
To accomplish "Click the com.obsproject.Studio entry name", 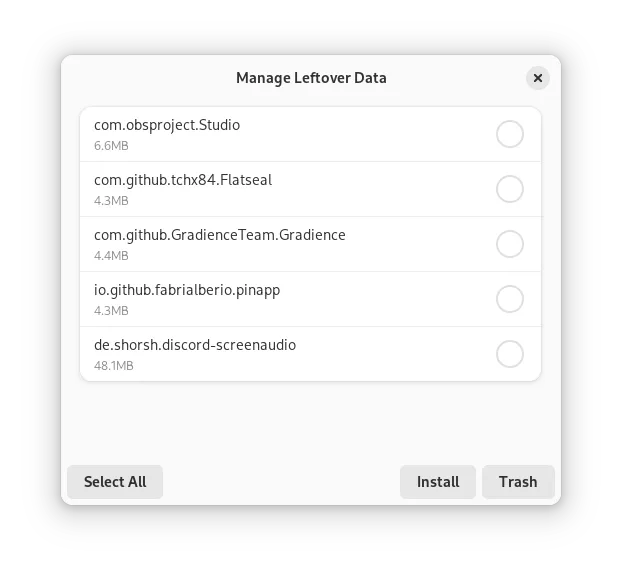I will [167, 125].
